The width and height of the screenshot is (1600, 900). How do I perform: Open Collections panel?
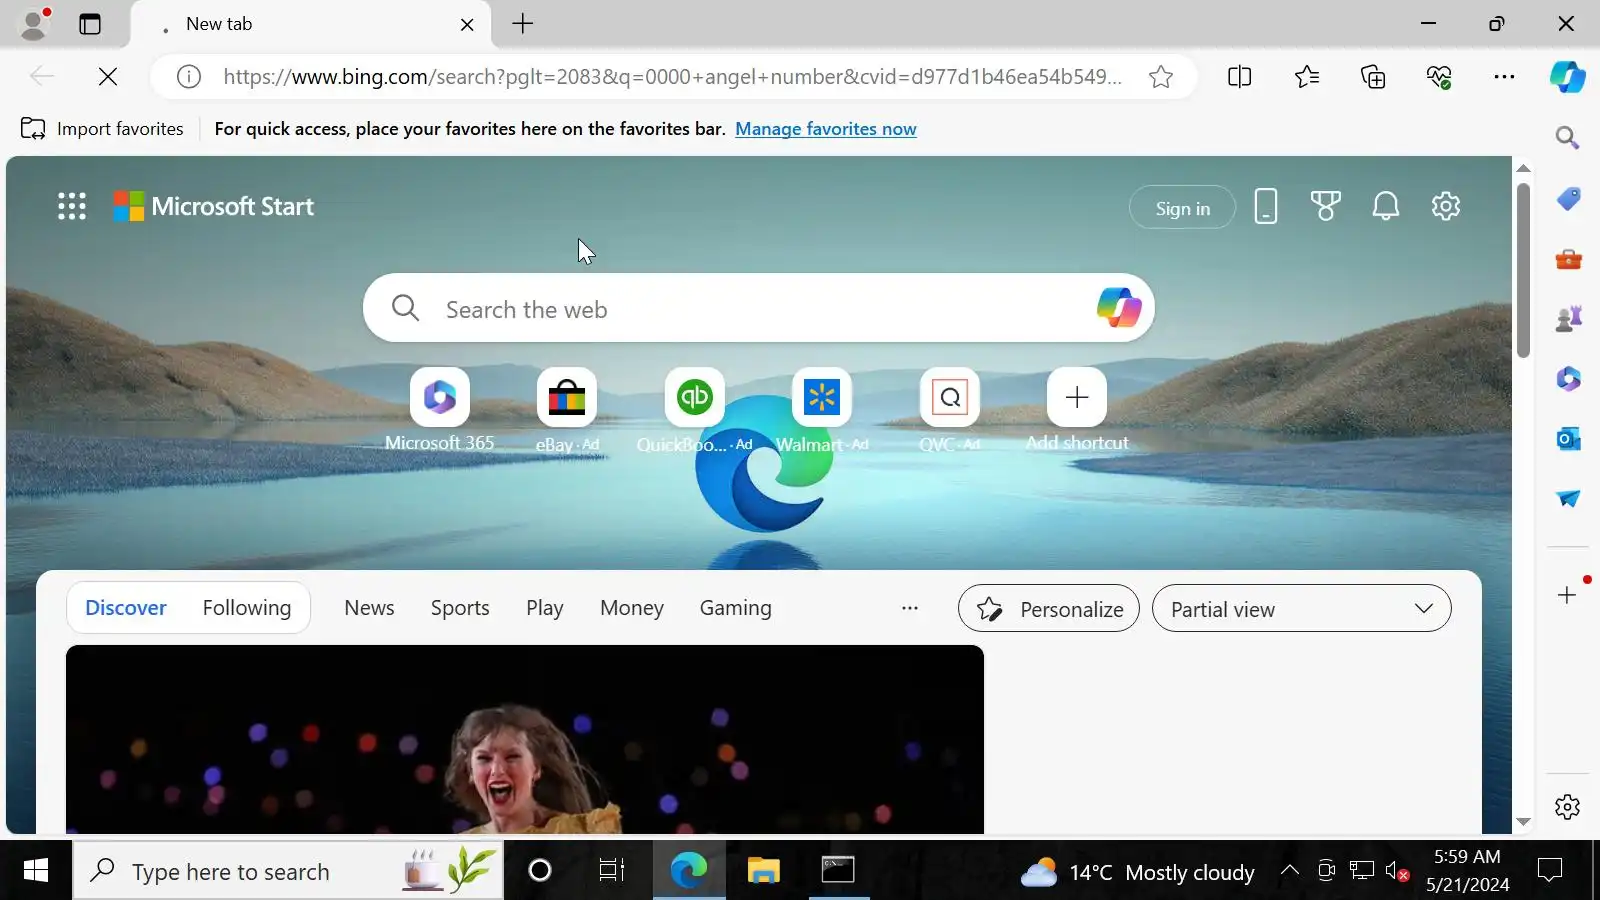[1373, 77]
